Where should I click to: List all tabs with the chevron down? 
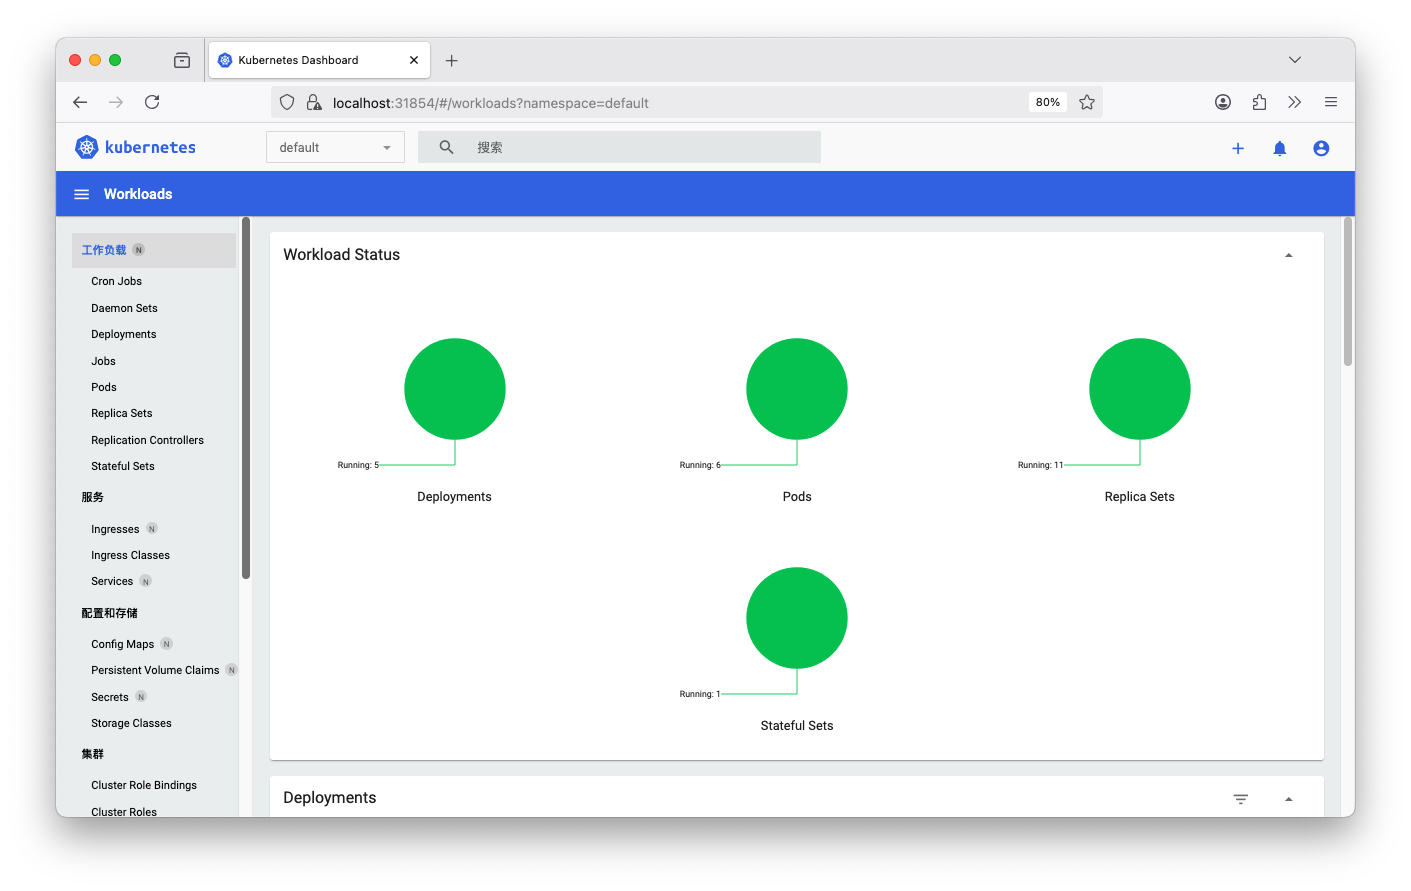pyautogui.click(x=1295, y=60)
